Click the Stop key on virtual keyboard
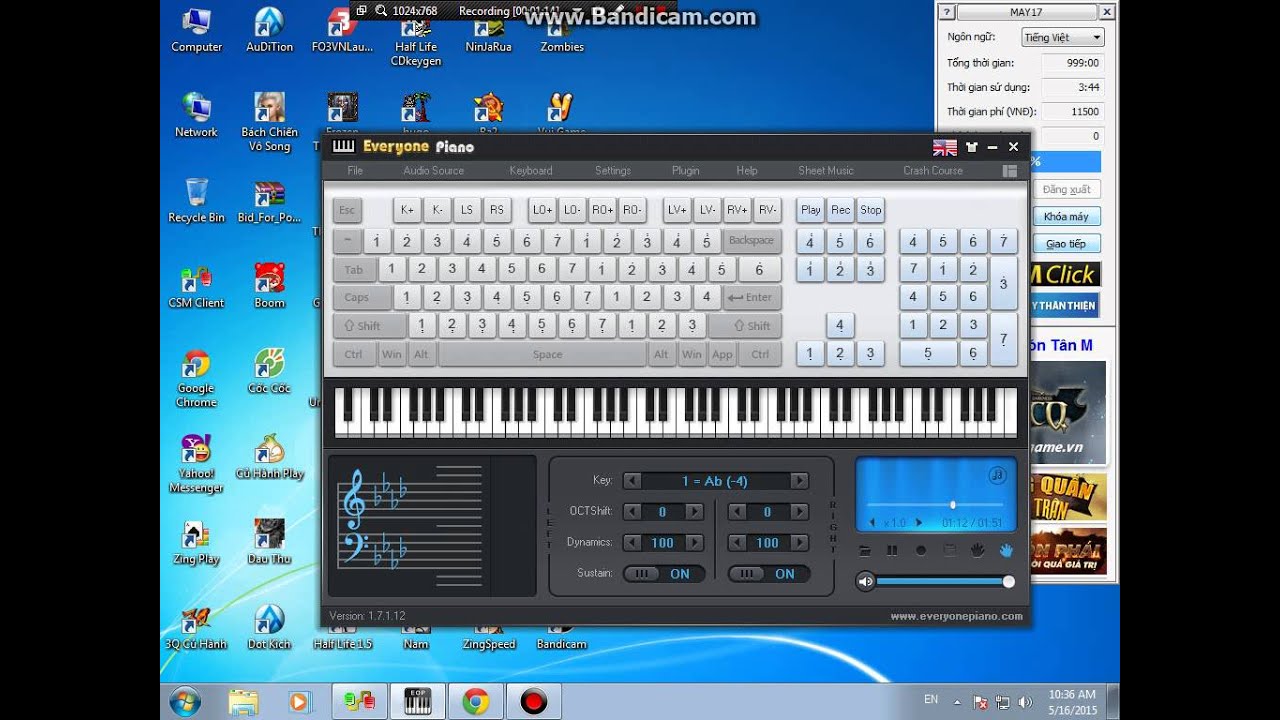This screenshot has width=1280, height=720. tap(871, 210)
